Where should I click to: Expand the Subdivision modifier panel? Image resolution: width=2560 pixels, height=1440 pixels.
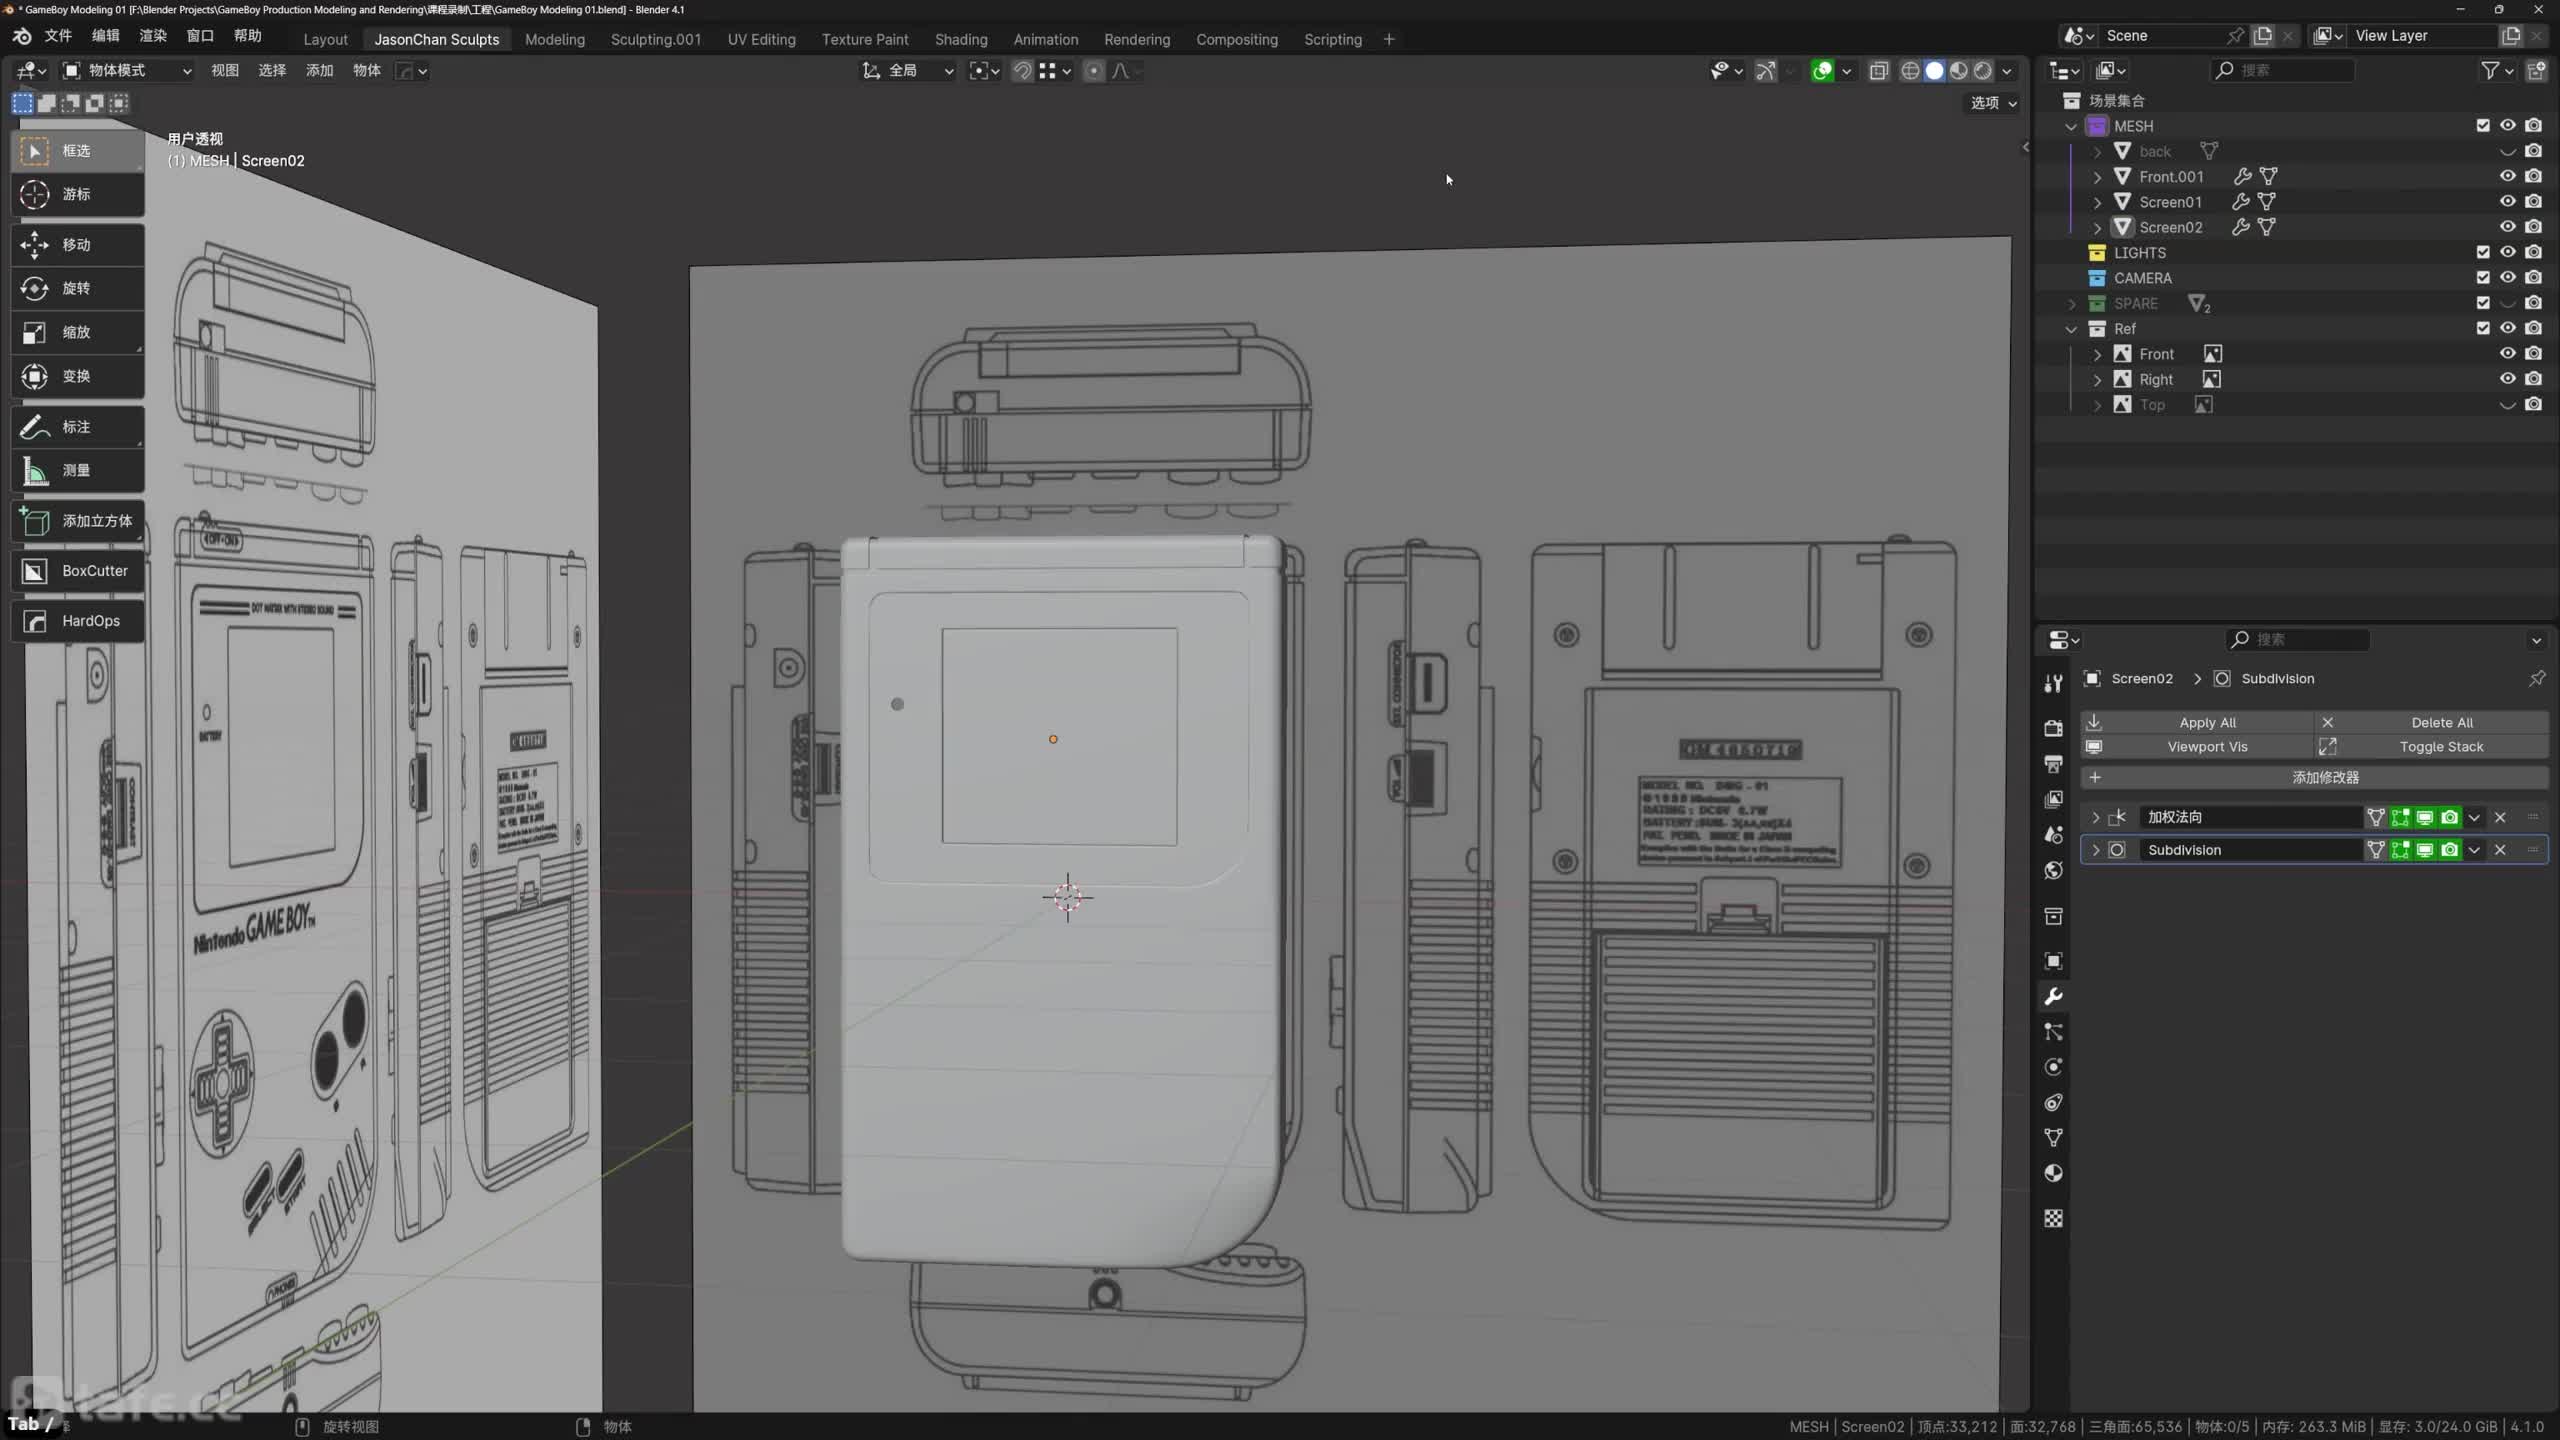tap(2096, 850)
